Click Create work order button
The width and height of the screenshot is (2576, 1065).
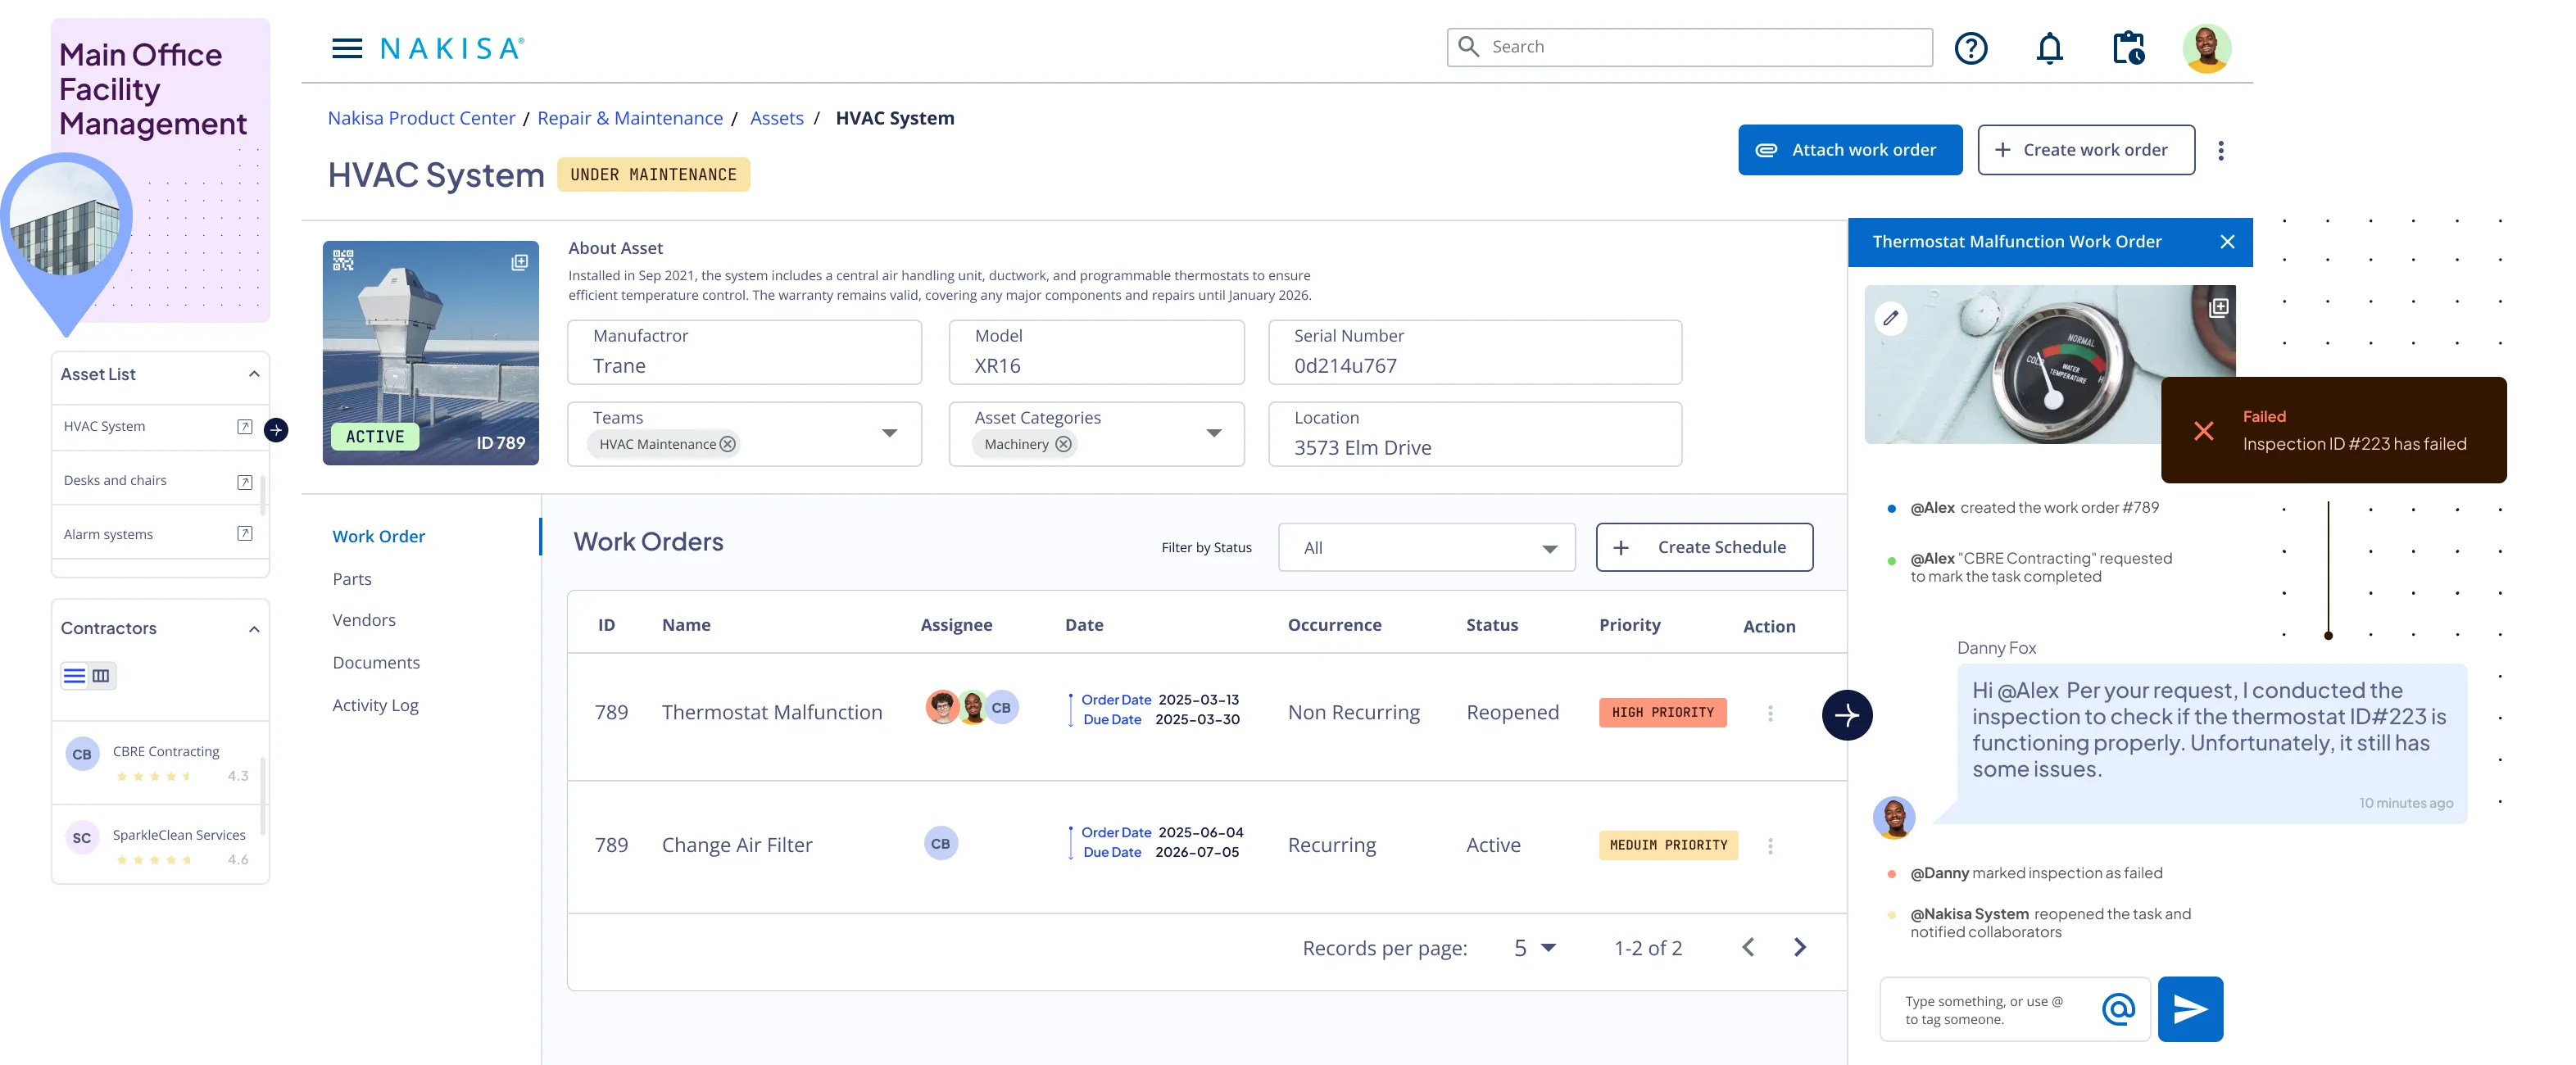pyautogui.click(x=2085, y=150)
